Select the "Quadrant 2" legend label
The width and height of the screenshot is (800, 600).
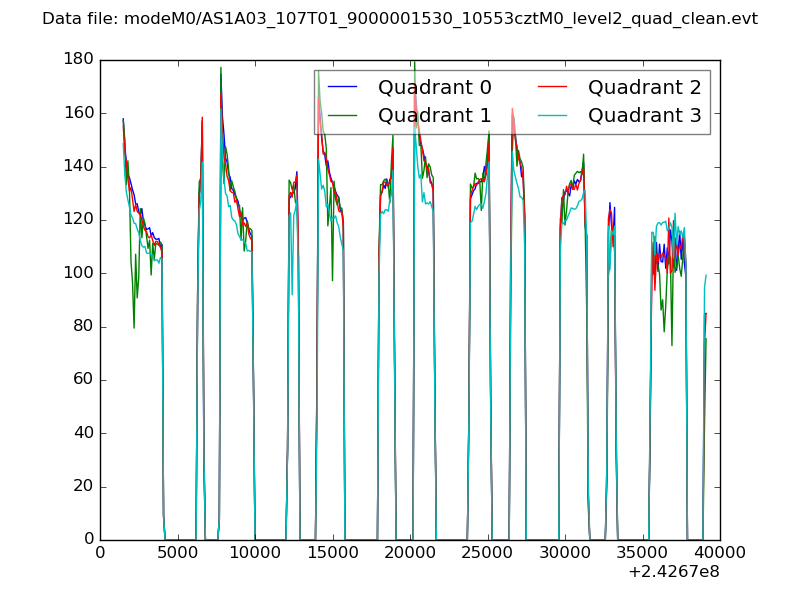644,88
